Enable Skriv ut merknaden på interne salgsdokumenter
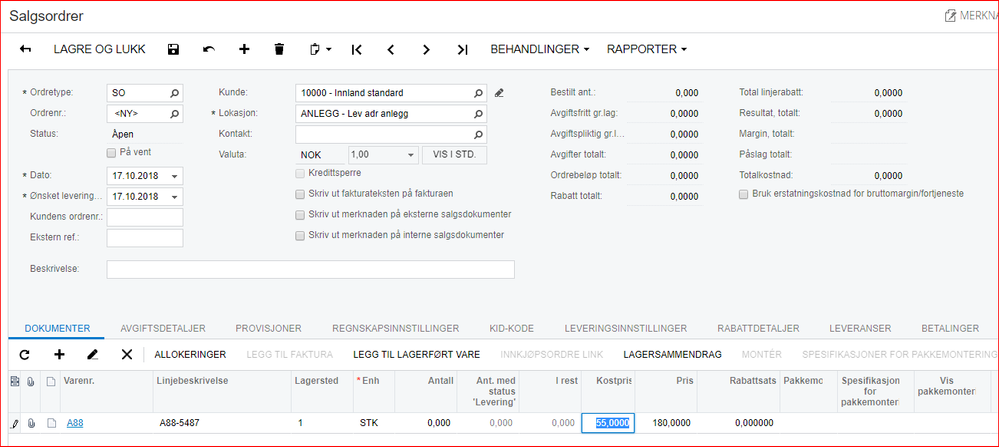This screenshot has height=447, width=999. [300, 236]
